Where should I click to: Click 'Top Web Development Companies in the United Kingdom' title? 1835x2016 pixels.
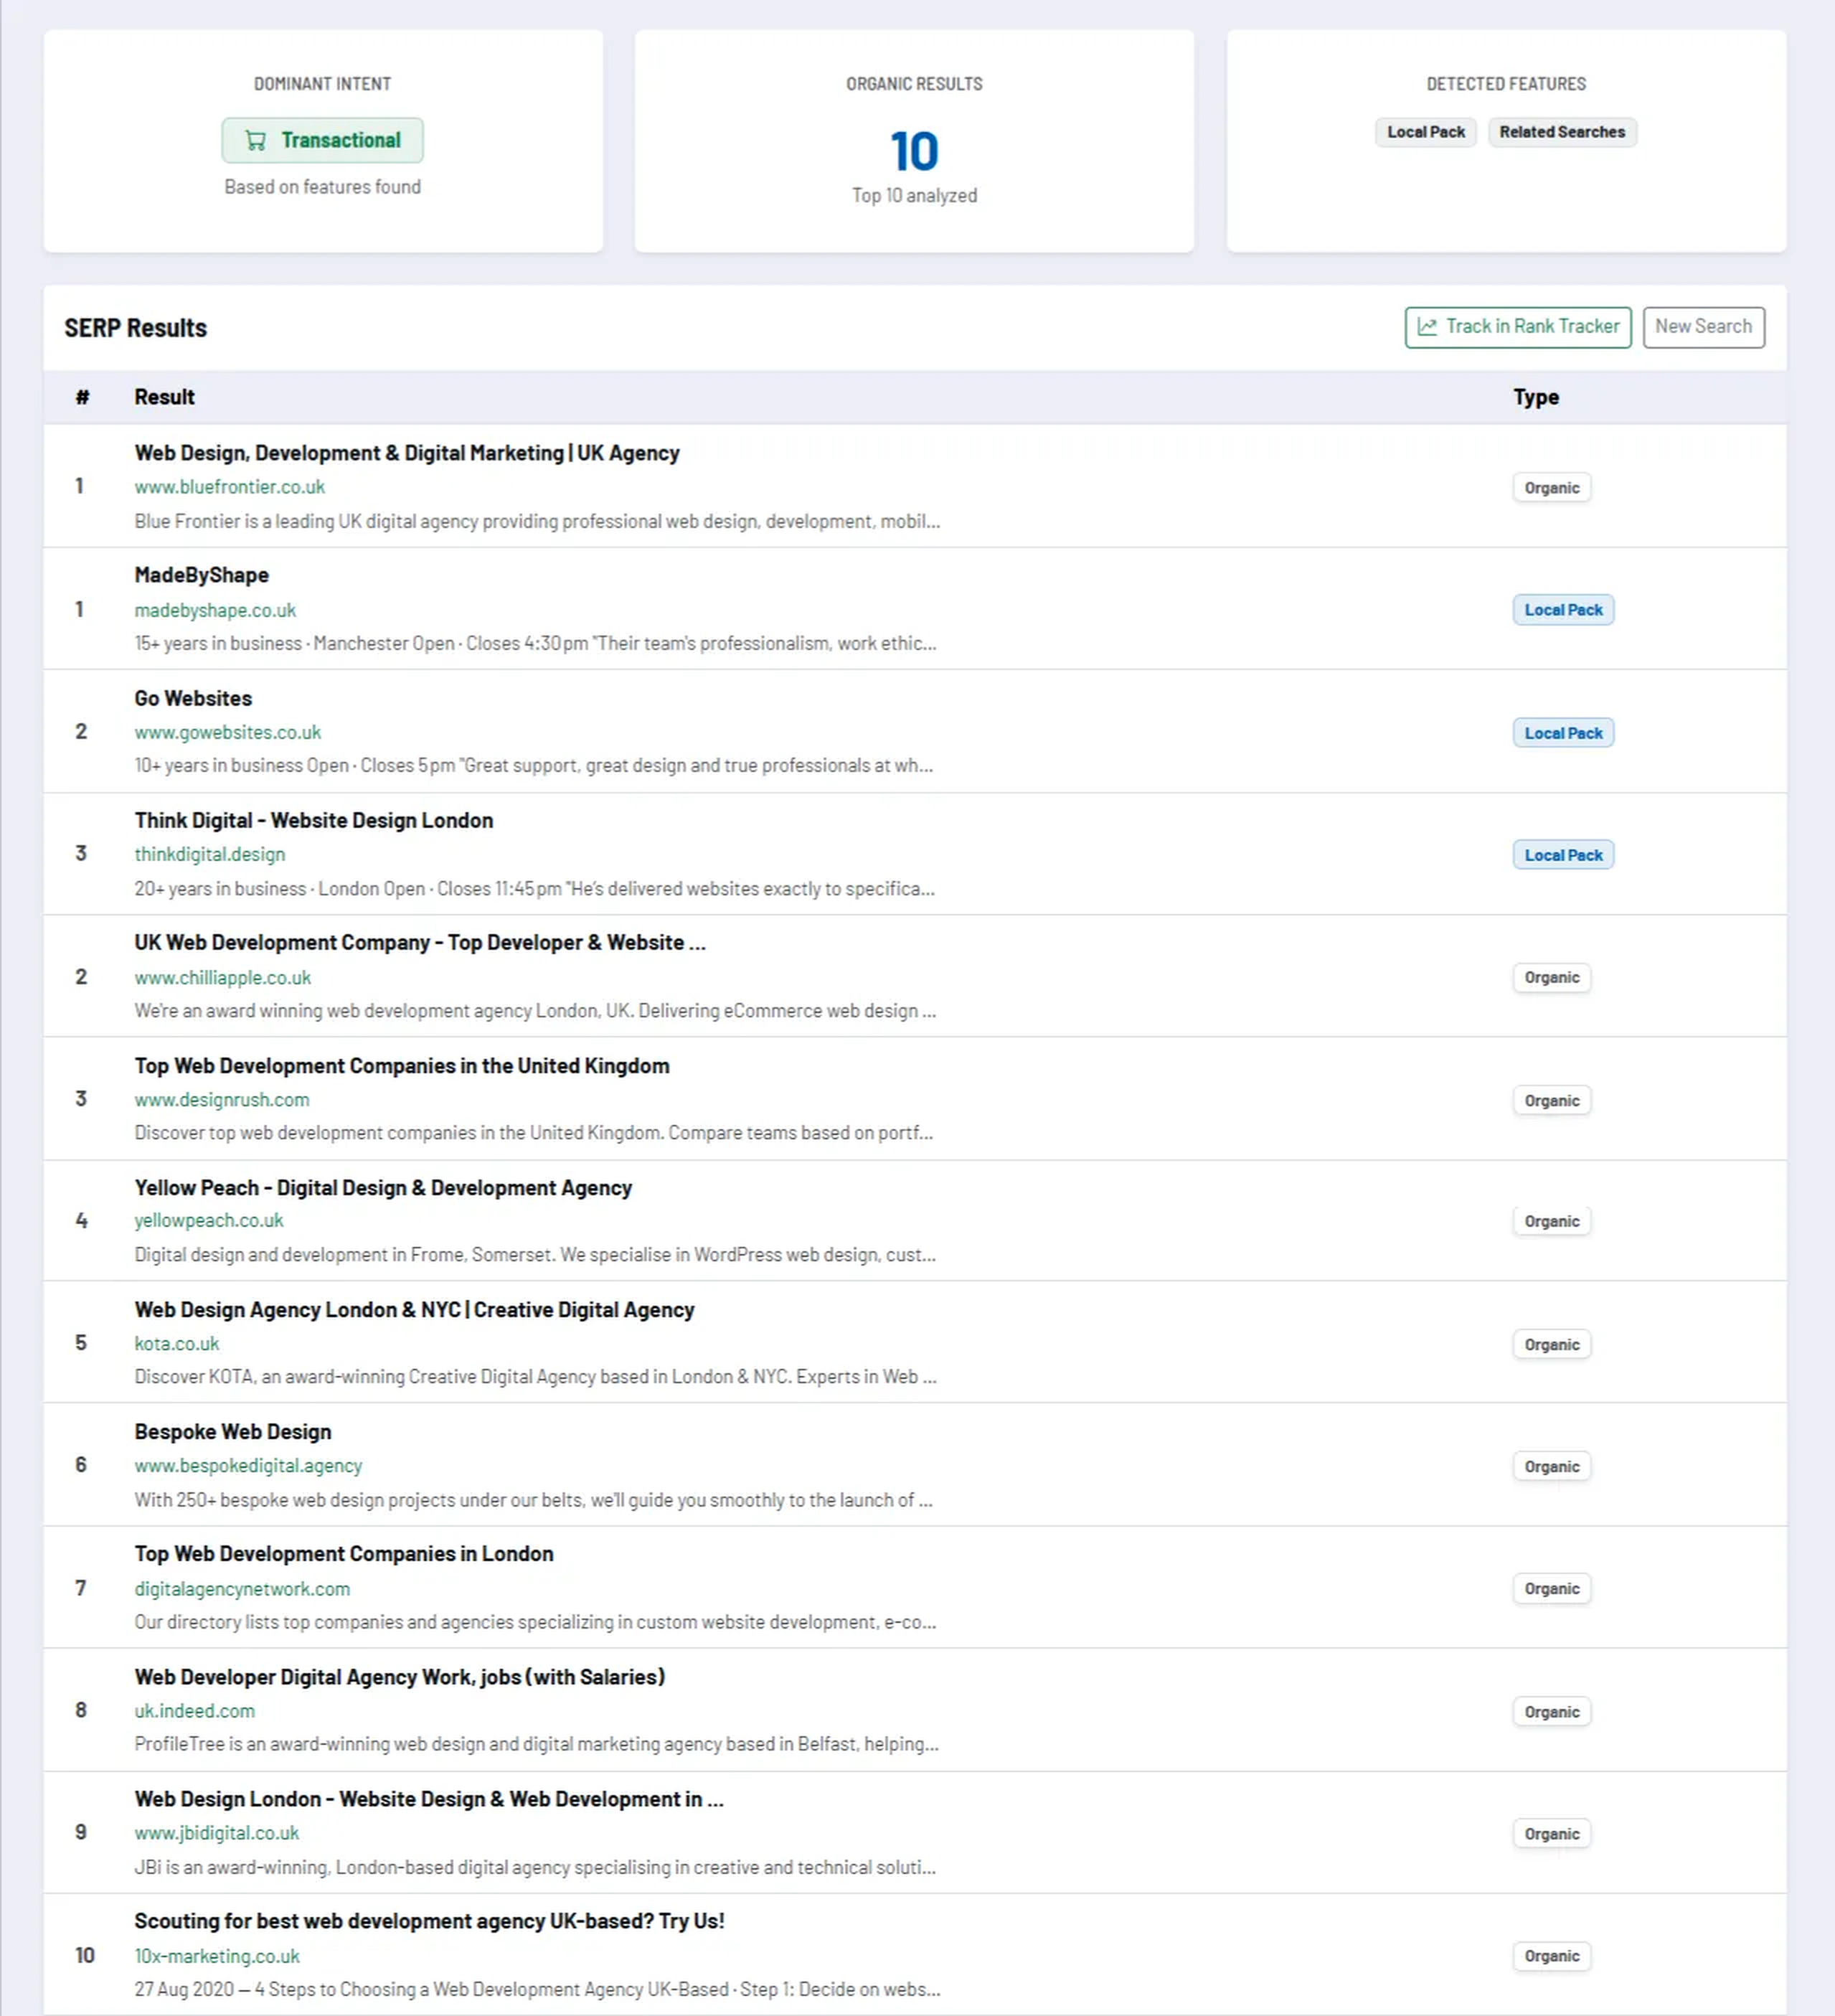[402, 1065]
